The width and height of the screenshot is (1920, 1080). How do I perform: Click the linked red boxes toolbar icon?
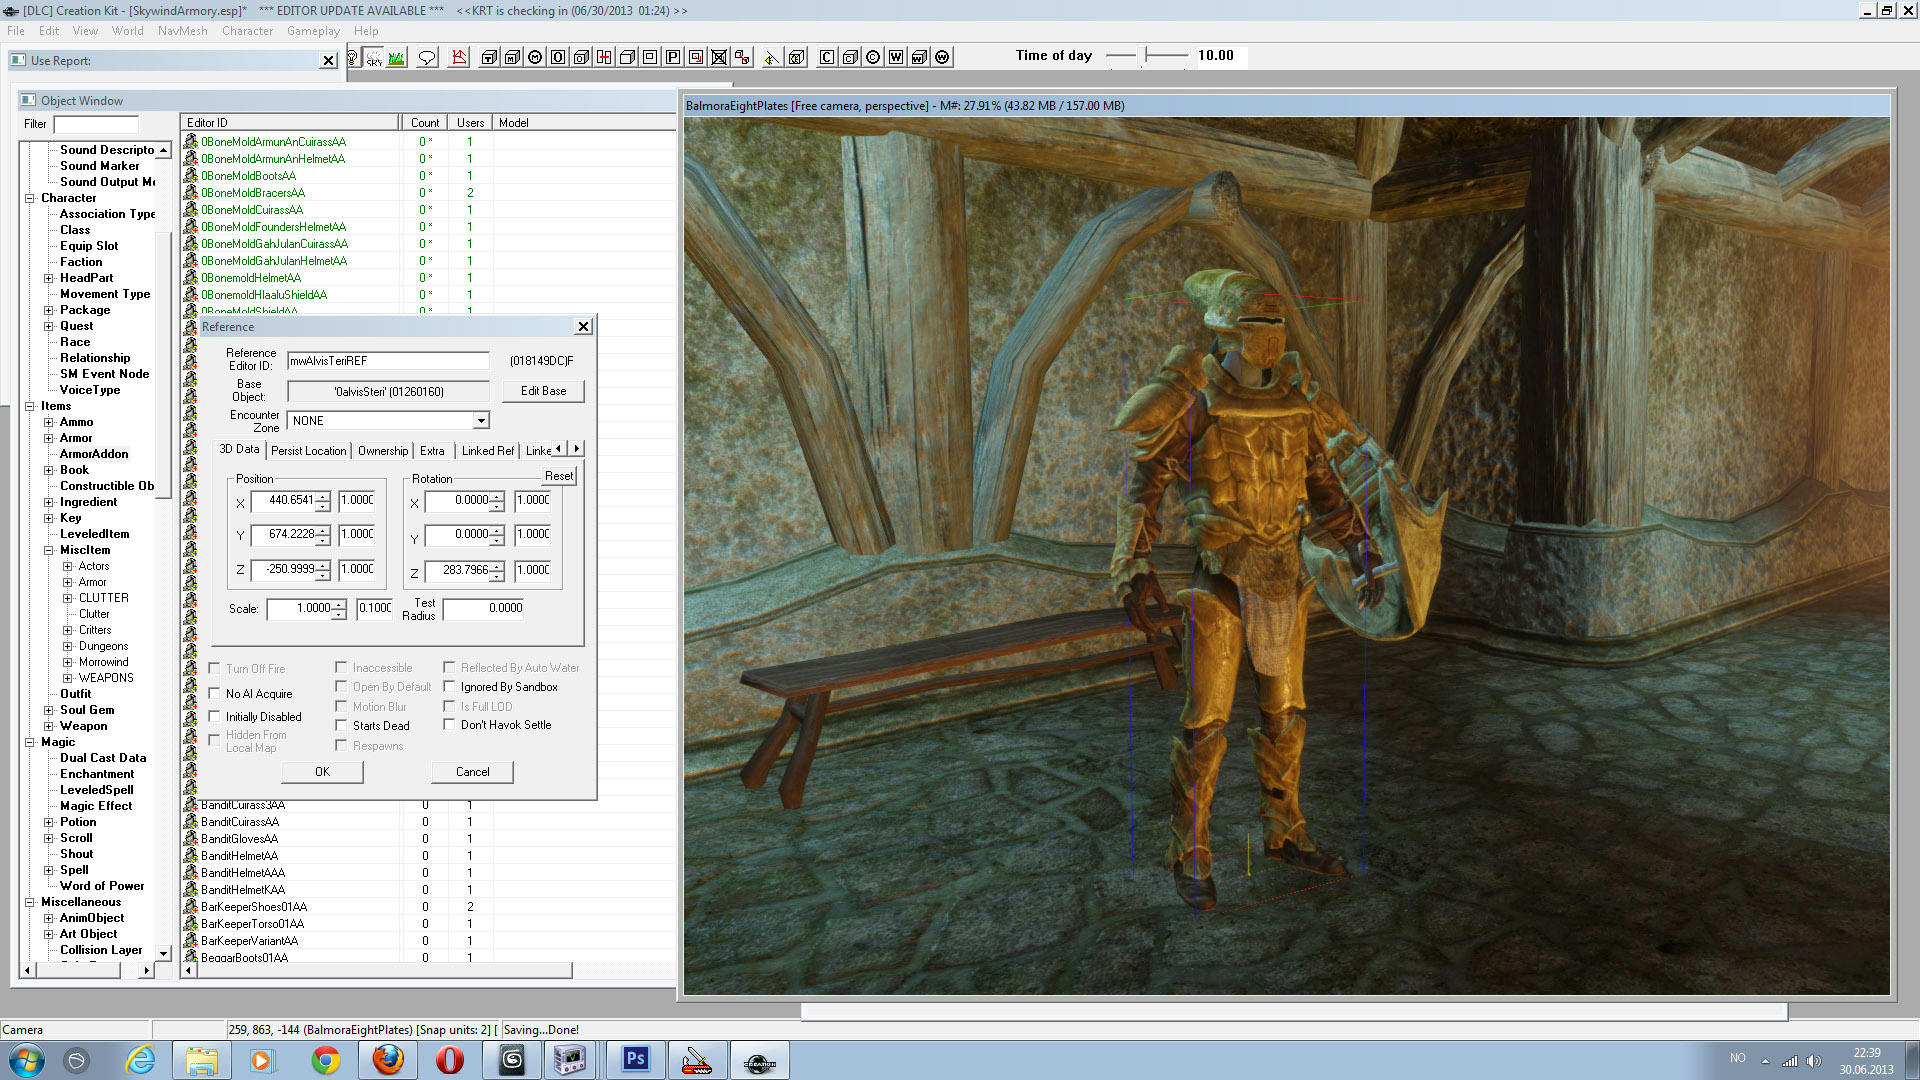[742, 57]
